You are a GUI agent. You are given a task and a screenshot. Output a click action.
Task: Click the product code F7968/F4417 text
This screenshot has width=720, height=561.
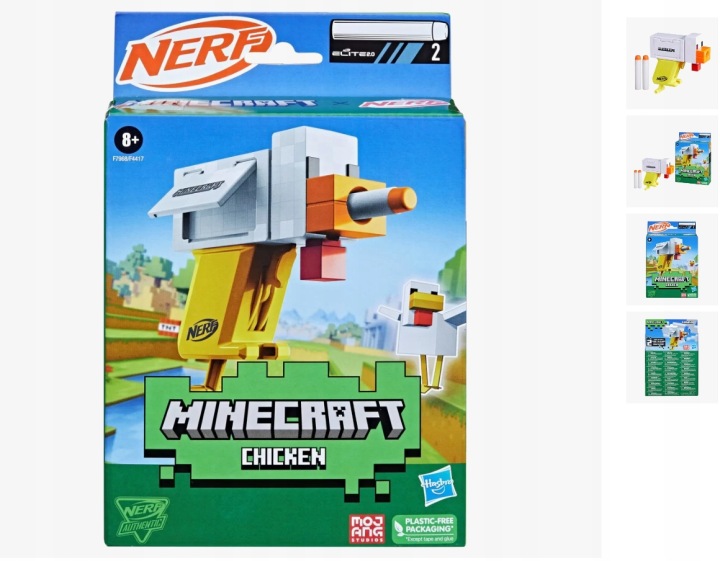coord(128,158)
